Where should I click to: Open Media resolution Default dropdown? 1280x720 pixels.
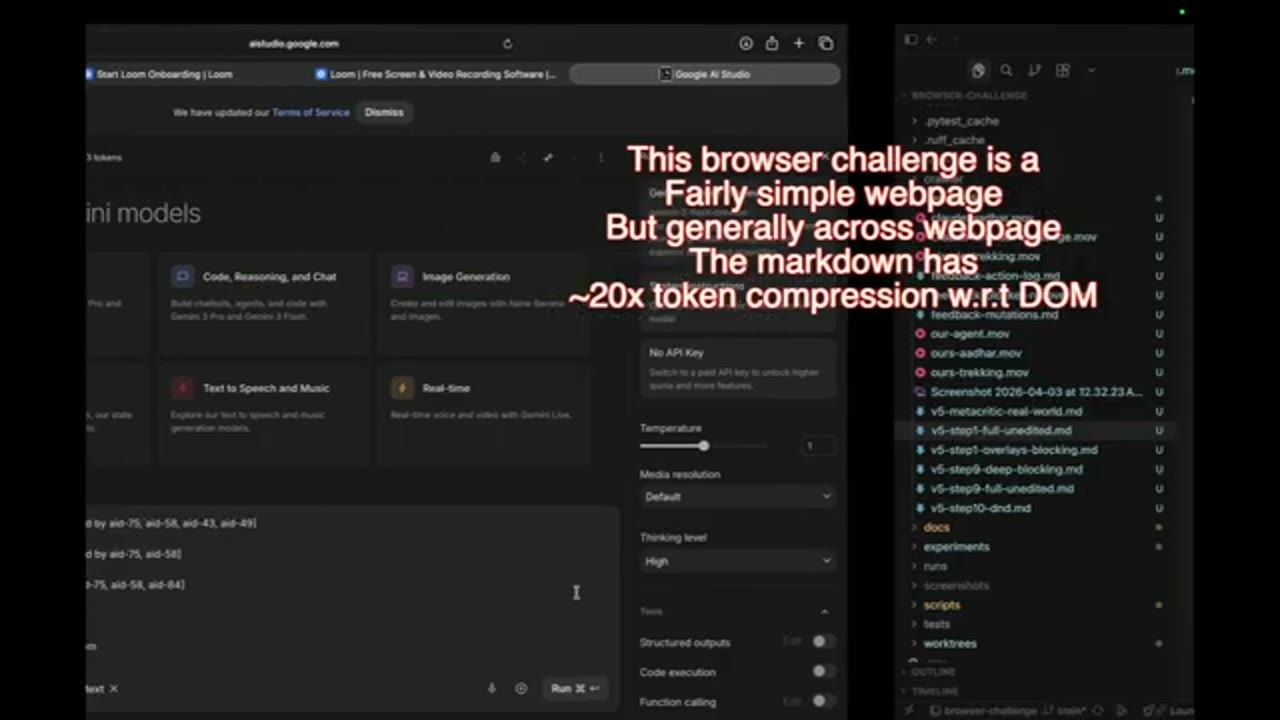pos(737,496)
